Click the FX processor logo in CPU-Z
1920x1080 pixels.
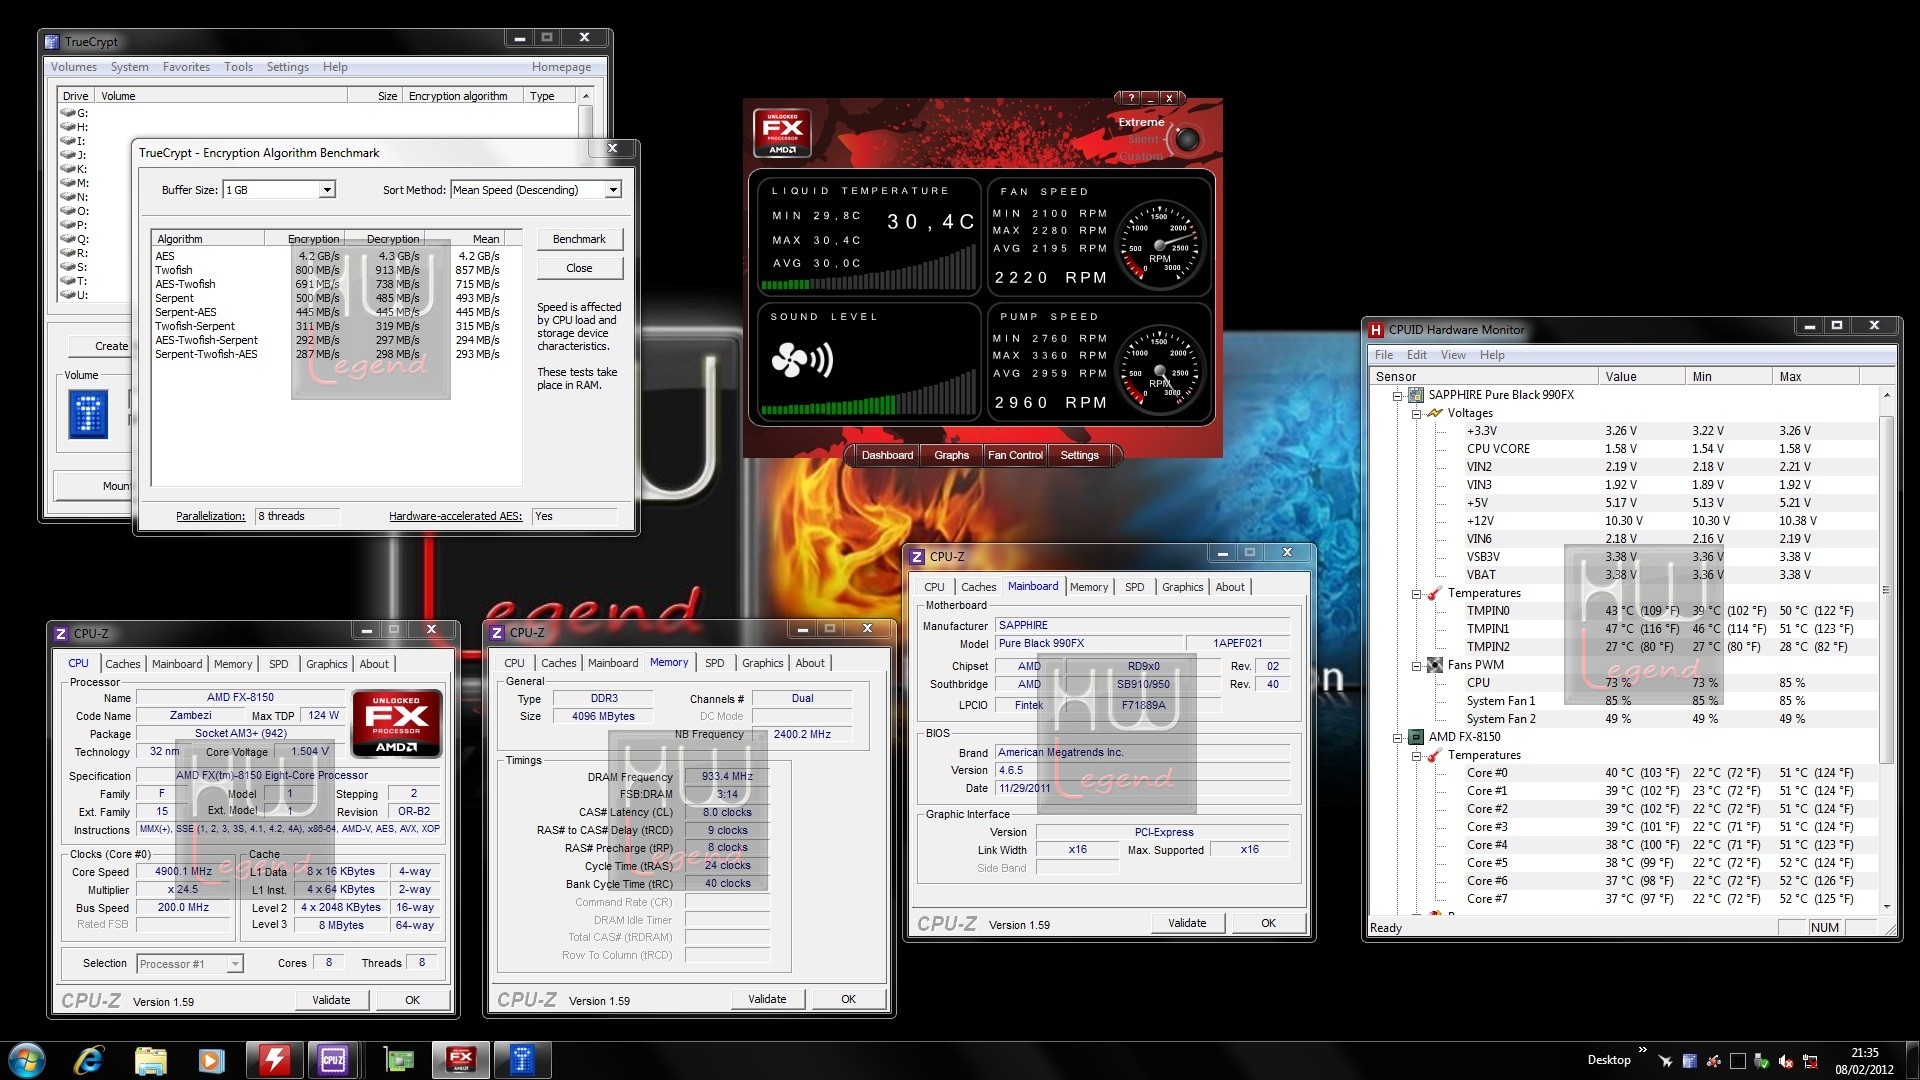[x=397, y=723]
